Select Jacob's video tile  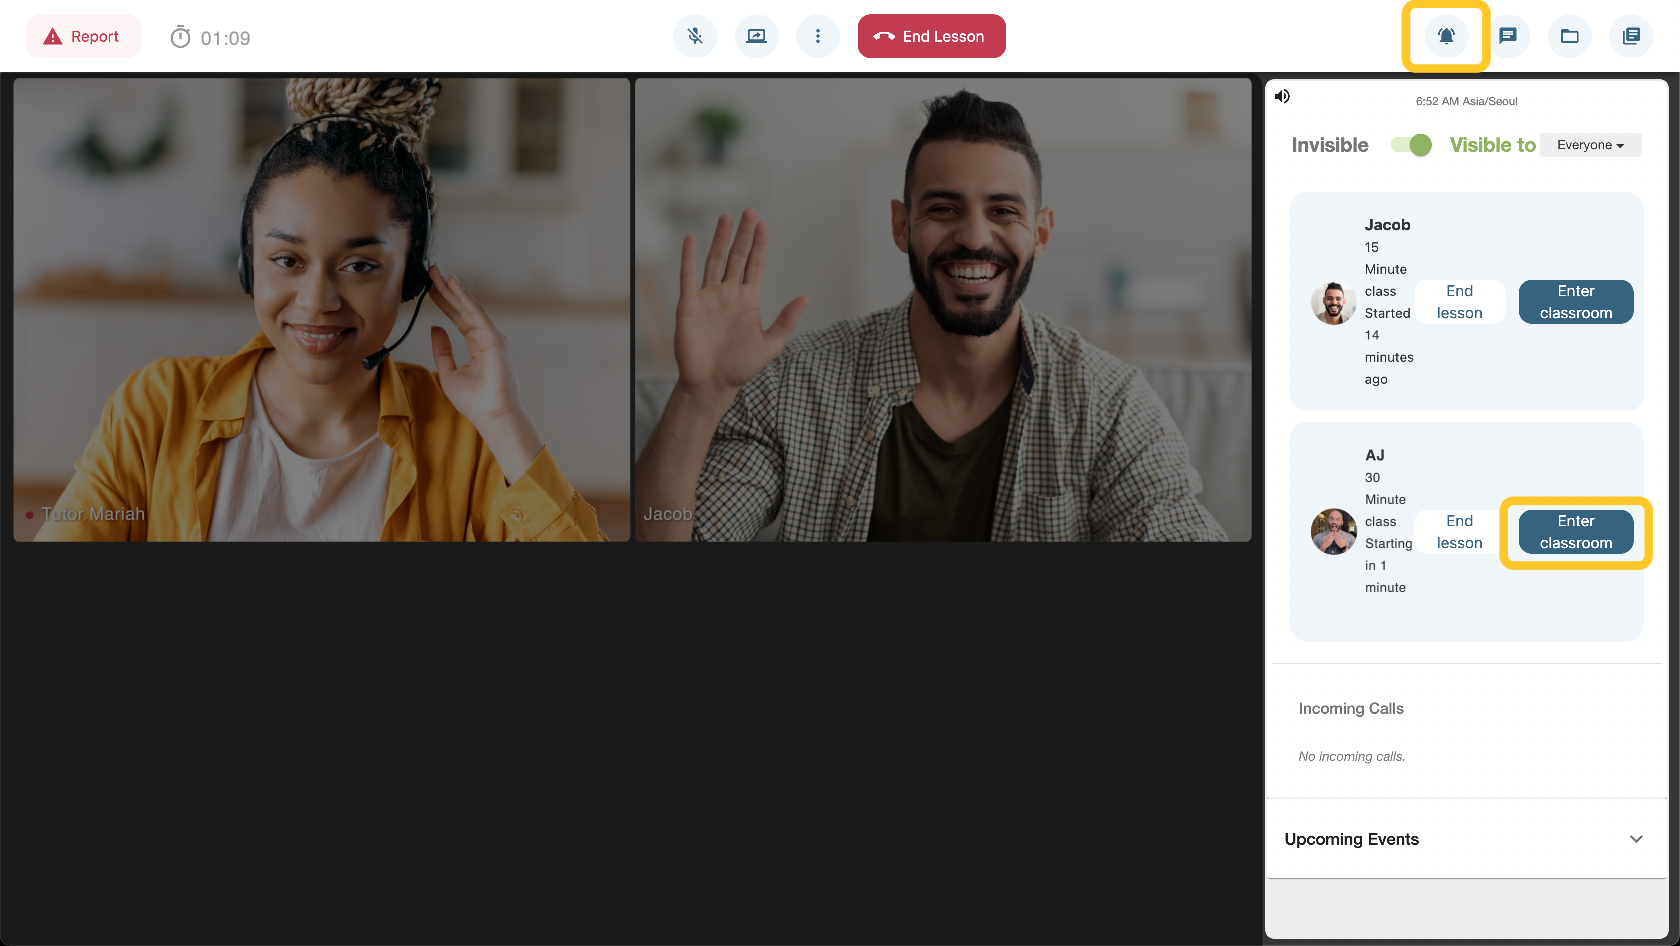tap(943, 310)
